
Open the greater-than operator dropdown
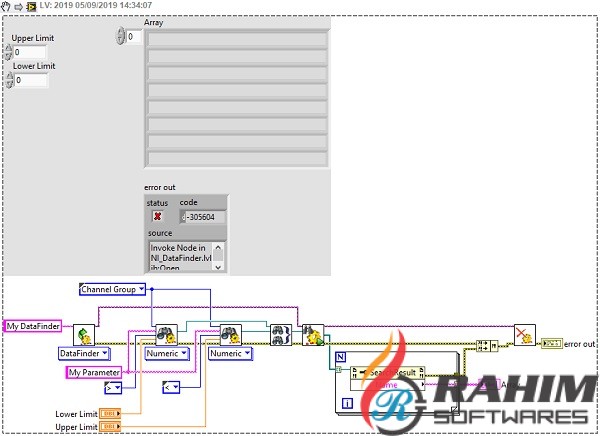click(x=117, y=388)
